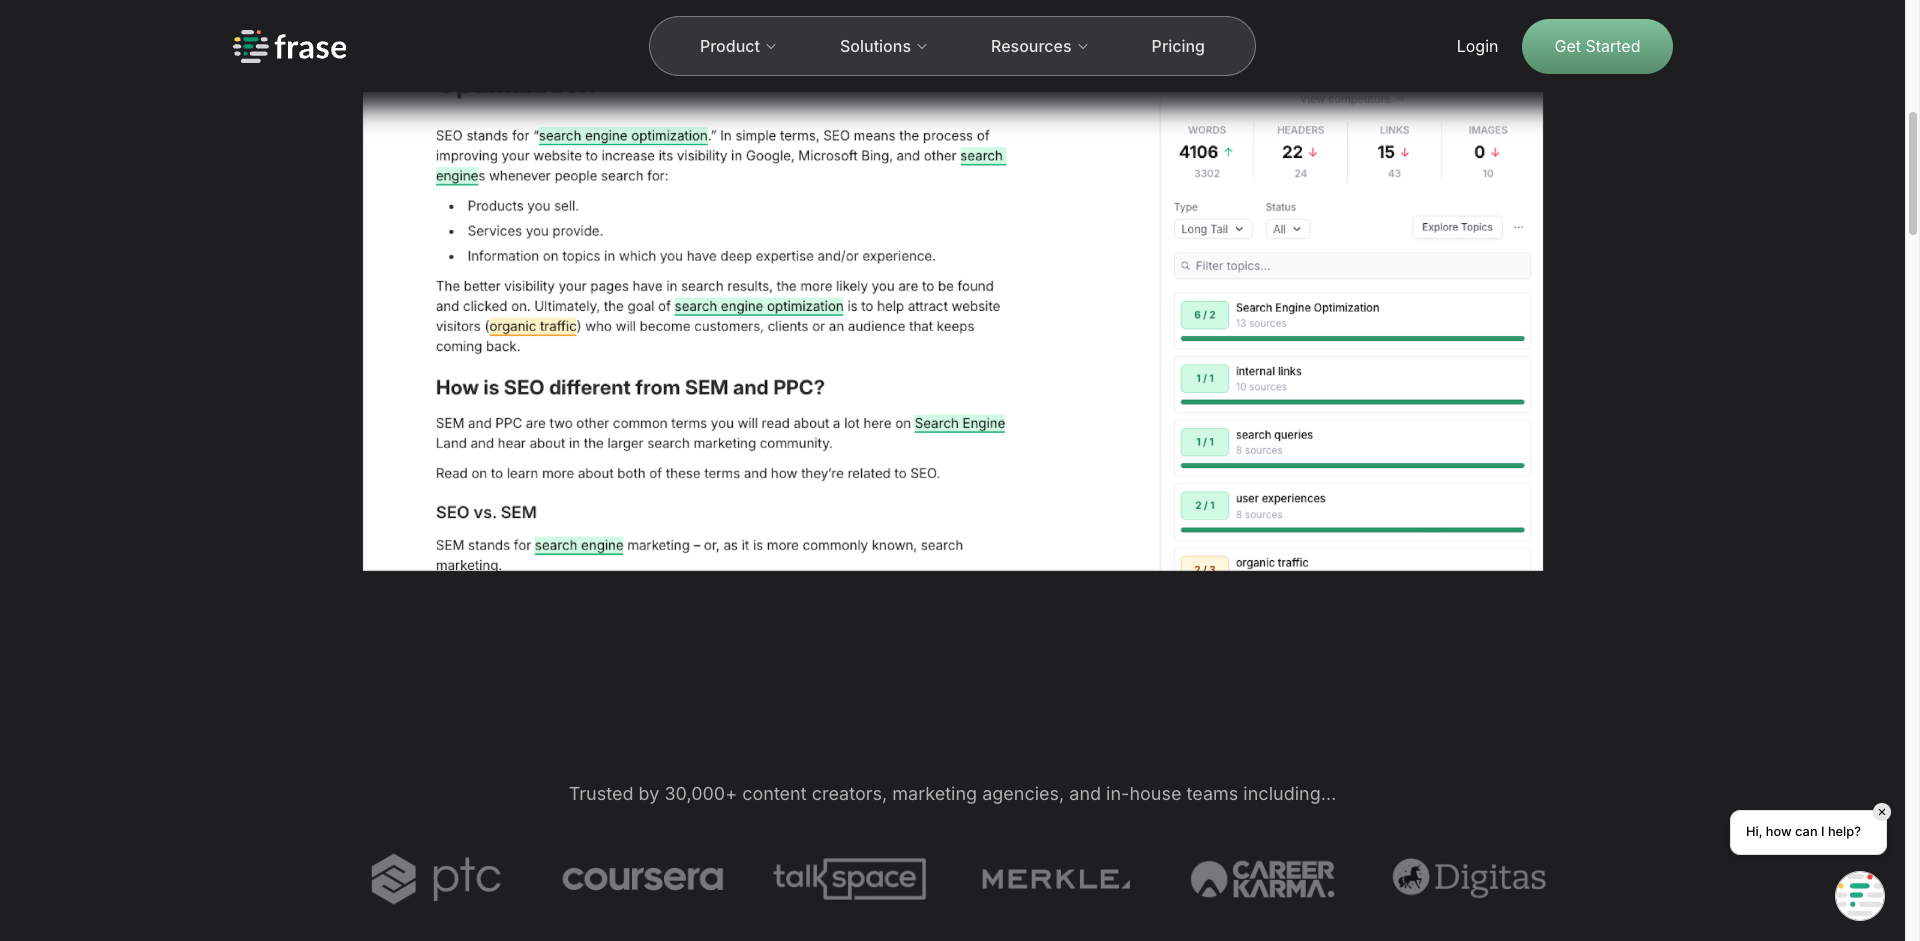The image size is (1920, 941).
Task: Click the PTC company logo
Action: click(436, 878)
